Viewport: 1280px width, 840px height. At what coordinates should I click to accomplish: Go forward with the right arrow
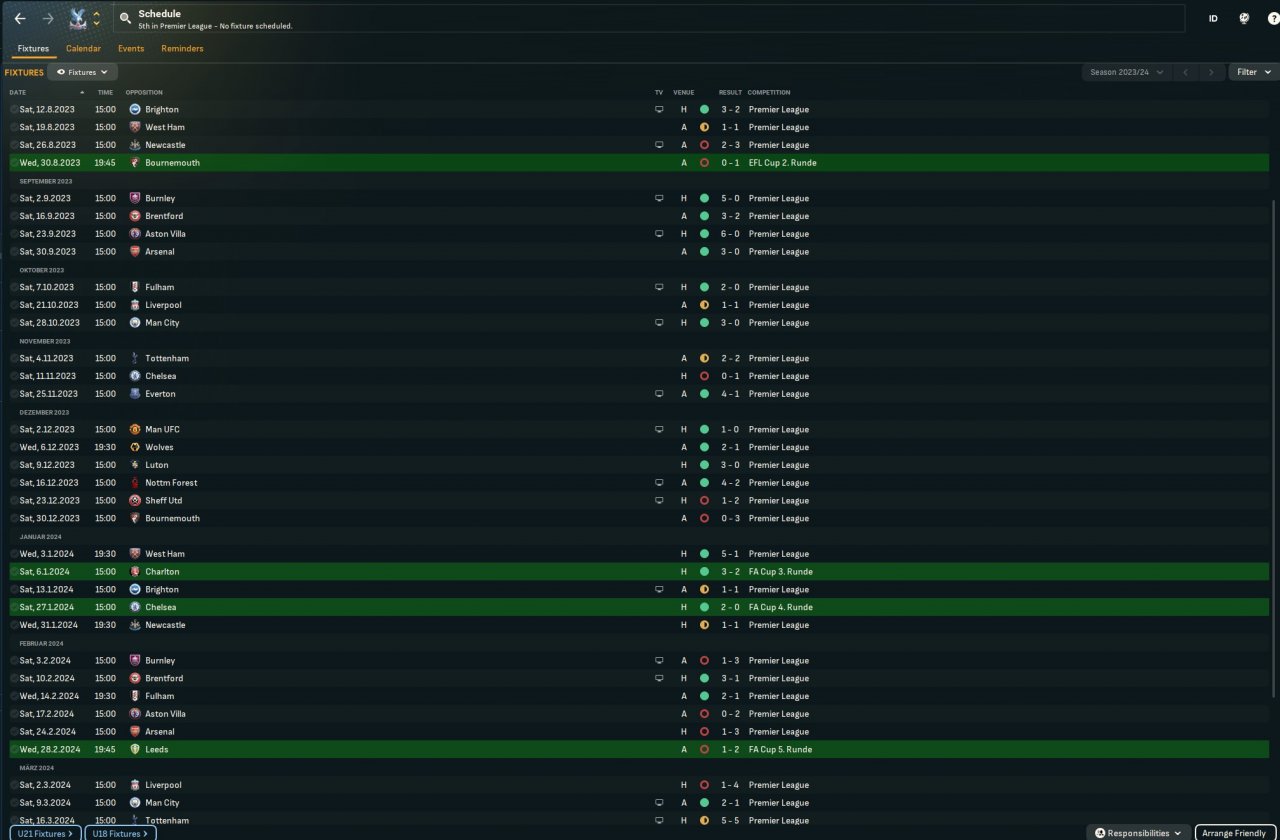coord(48,19)
